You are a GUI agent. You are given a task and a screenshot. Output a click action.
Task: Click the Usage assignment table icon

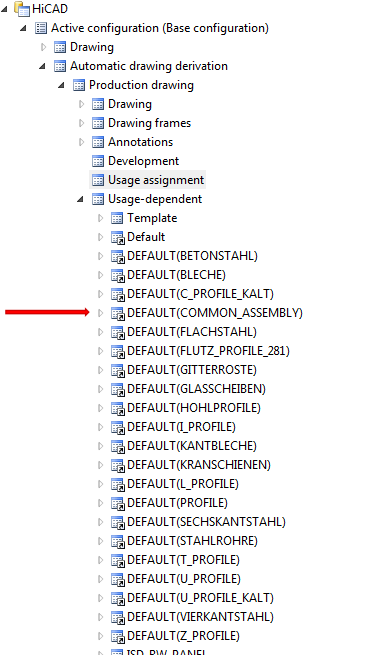(98, 180)
